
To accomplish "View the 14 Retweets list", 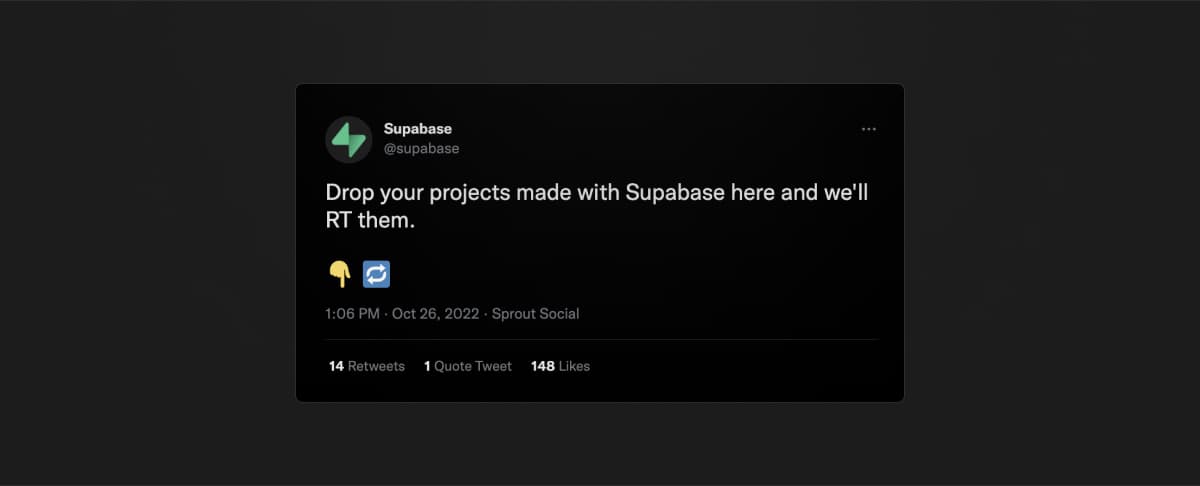I will (x=367, y=366).
